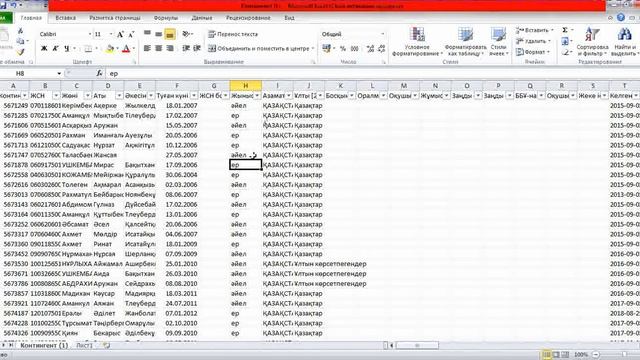The width and height of the screenshot is (640, 360).
Task: Click the accounting currency format icon
Action: [x=327, y=49]
